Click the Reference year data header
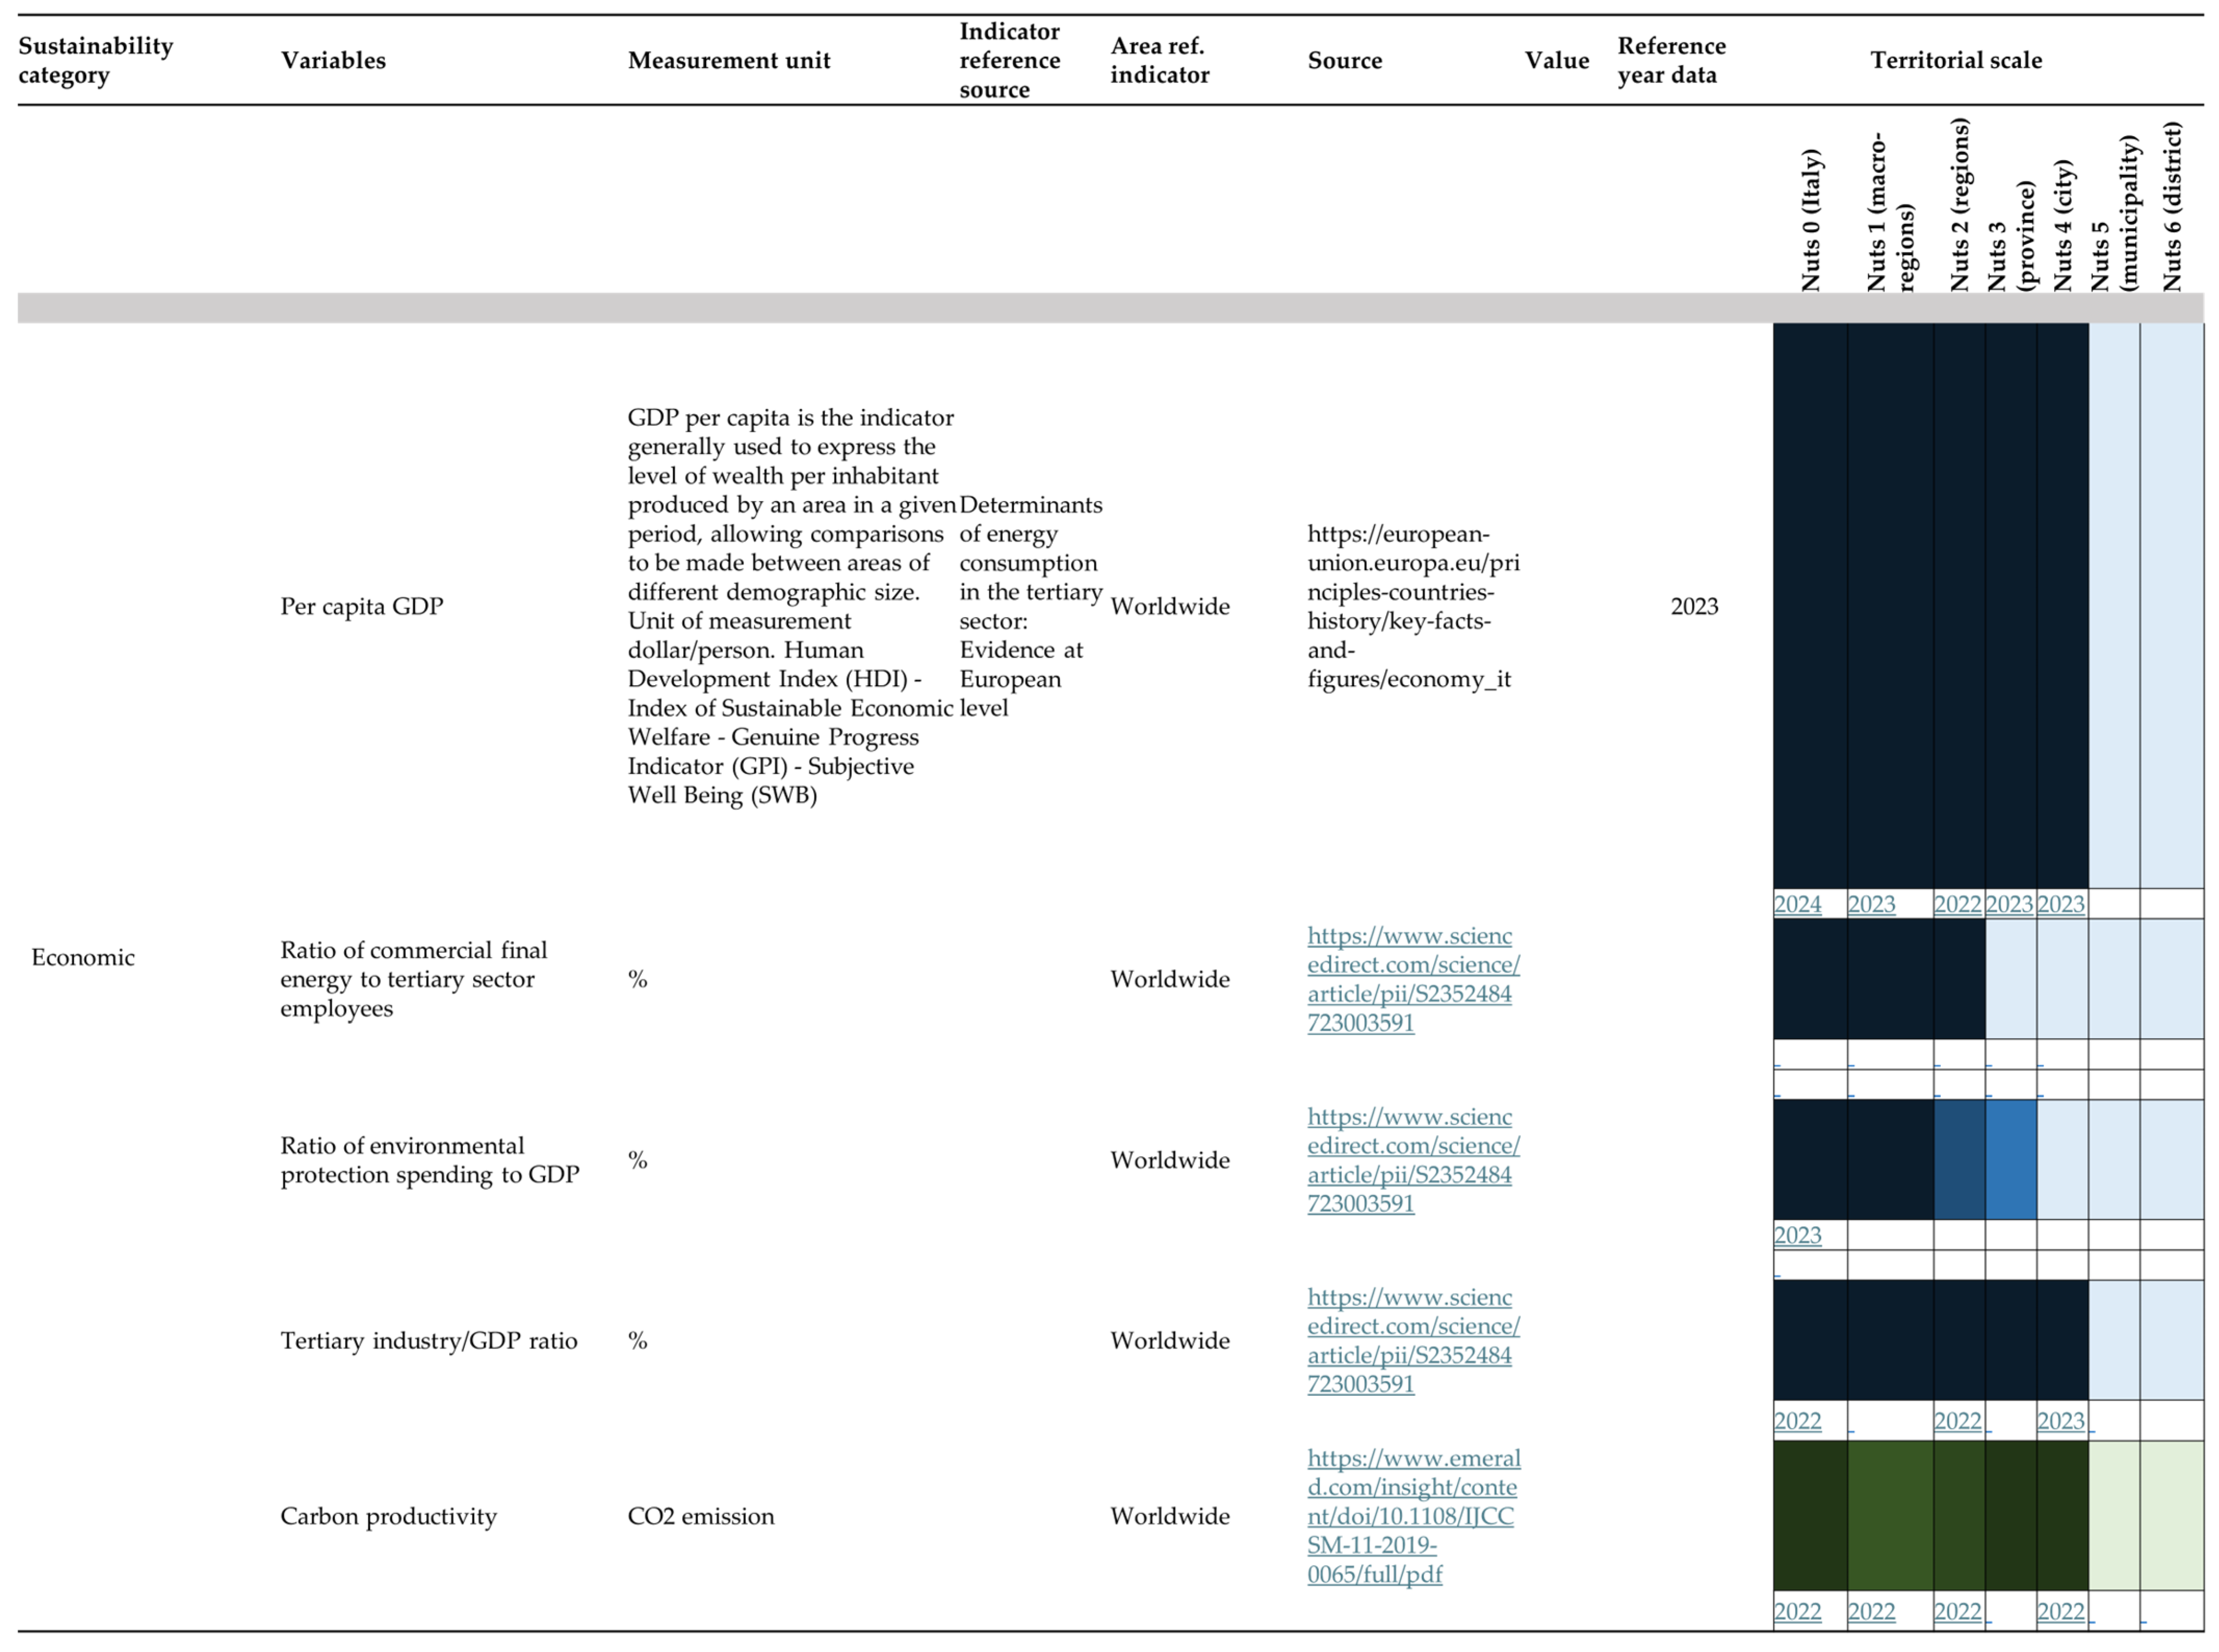 point(1671,60)
